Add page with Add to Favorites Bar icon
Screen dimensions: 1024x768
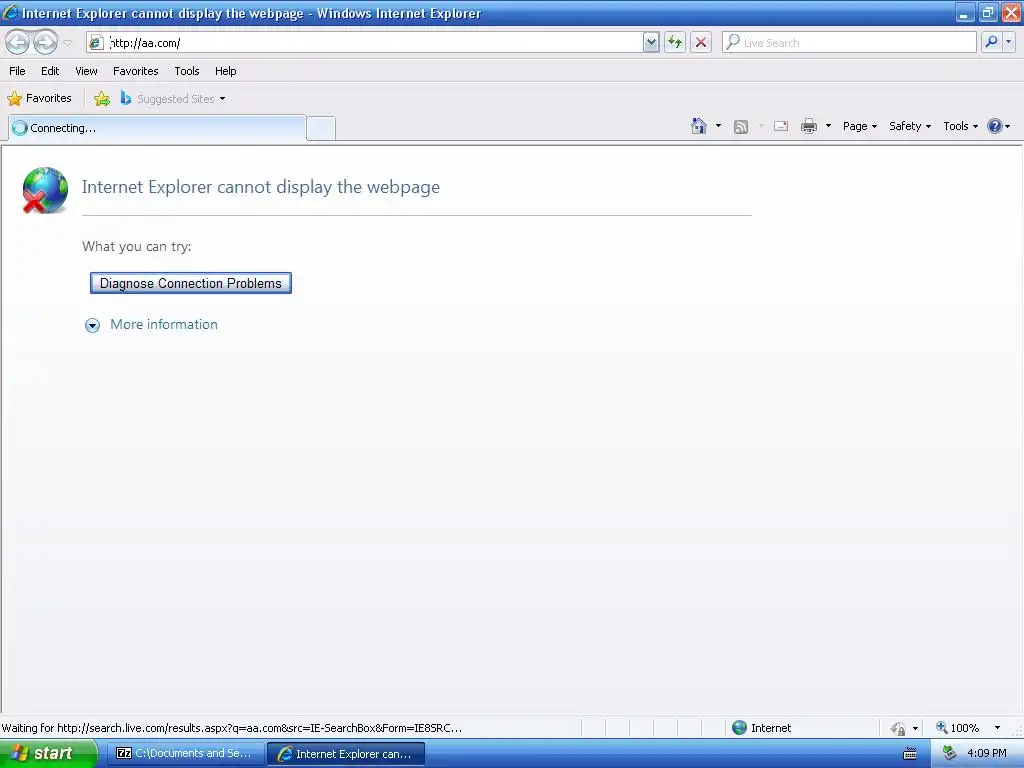coord(102,99)
